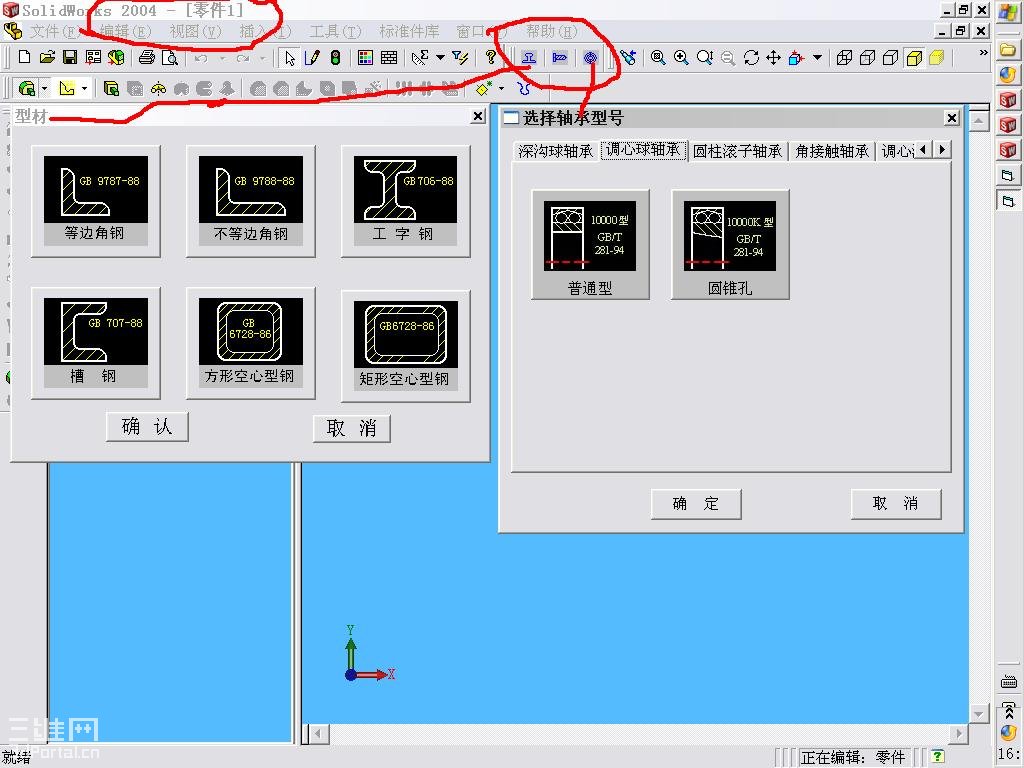Print using the printer icon
Screen dimensions: 1024x768
pos(147,57)
